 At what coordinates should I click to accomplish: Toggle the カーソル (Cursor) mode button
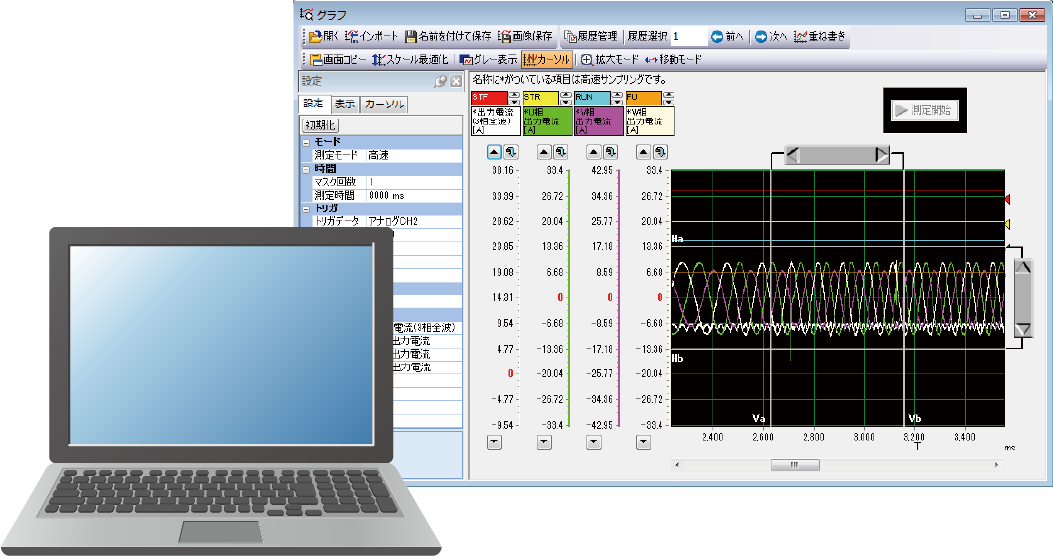click(x=546, y=60)
